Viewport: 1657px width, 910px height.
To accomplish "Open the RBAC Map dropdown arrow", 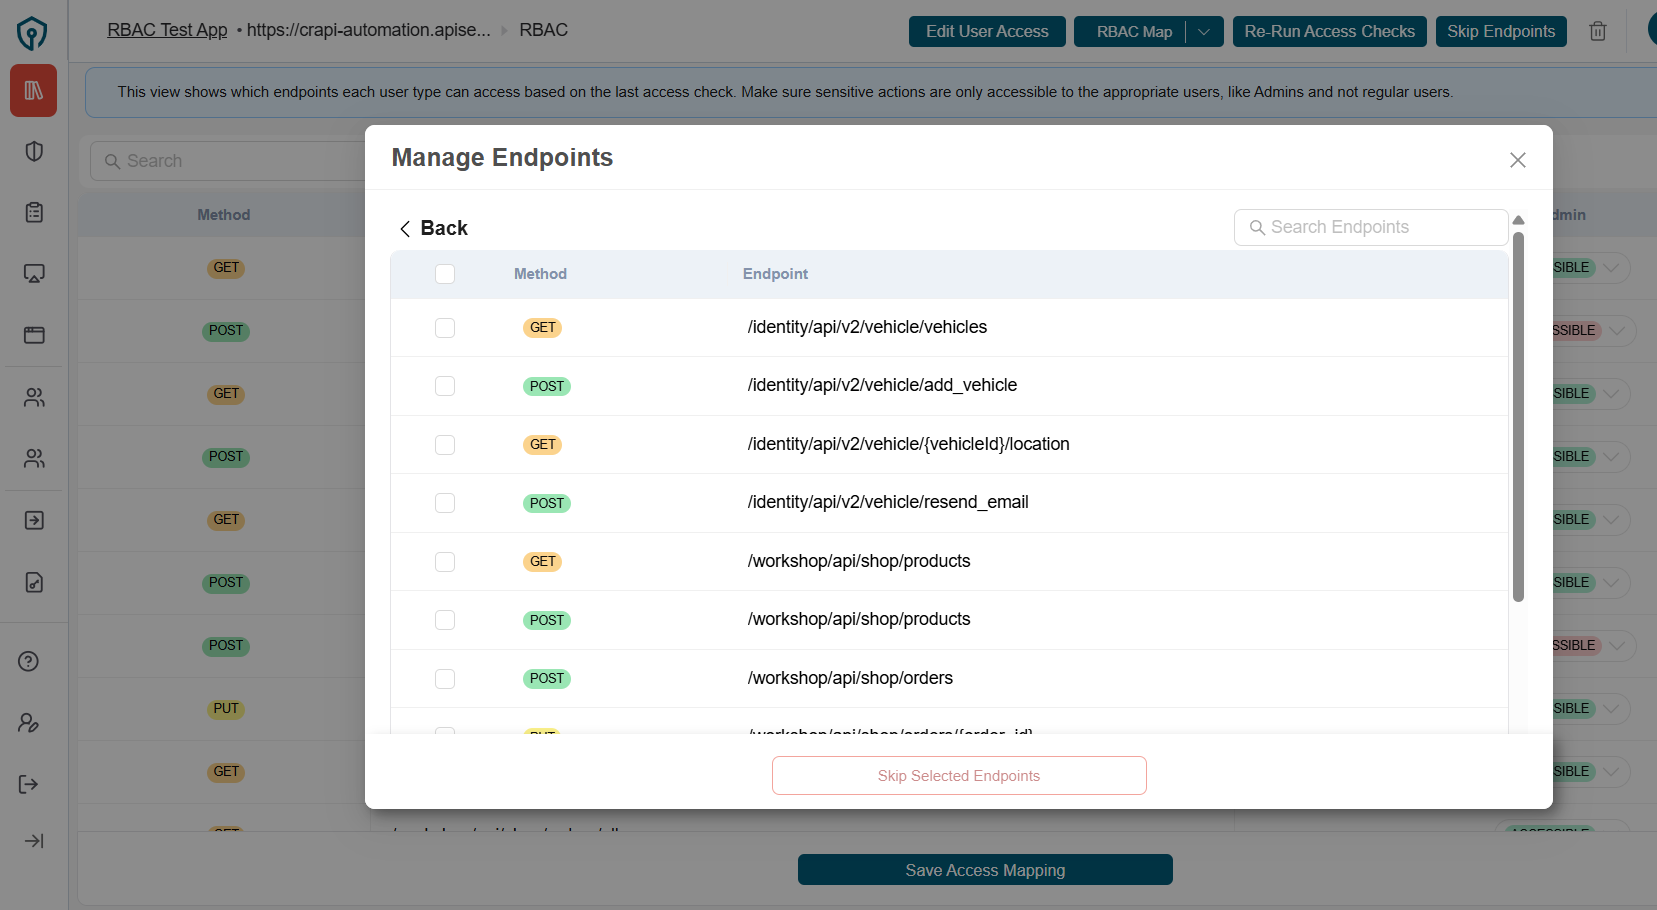I will point(1204,32).
